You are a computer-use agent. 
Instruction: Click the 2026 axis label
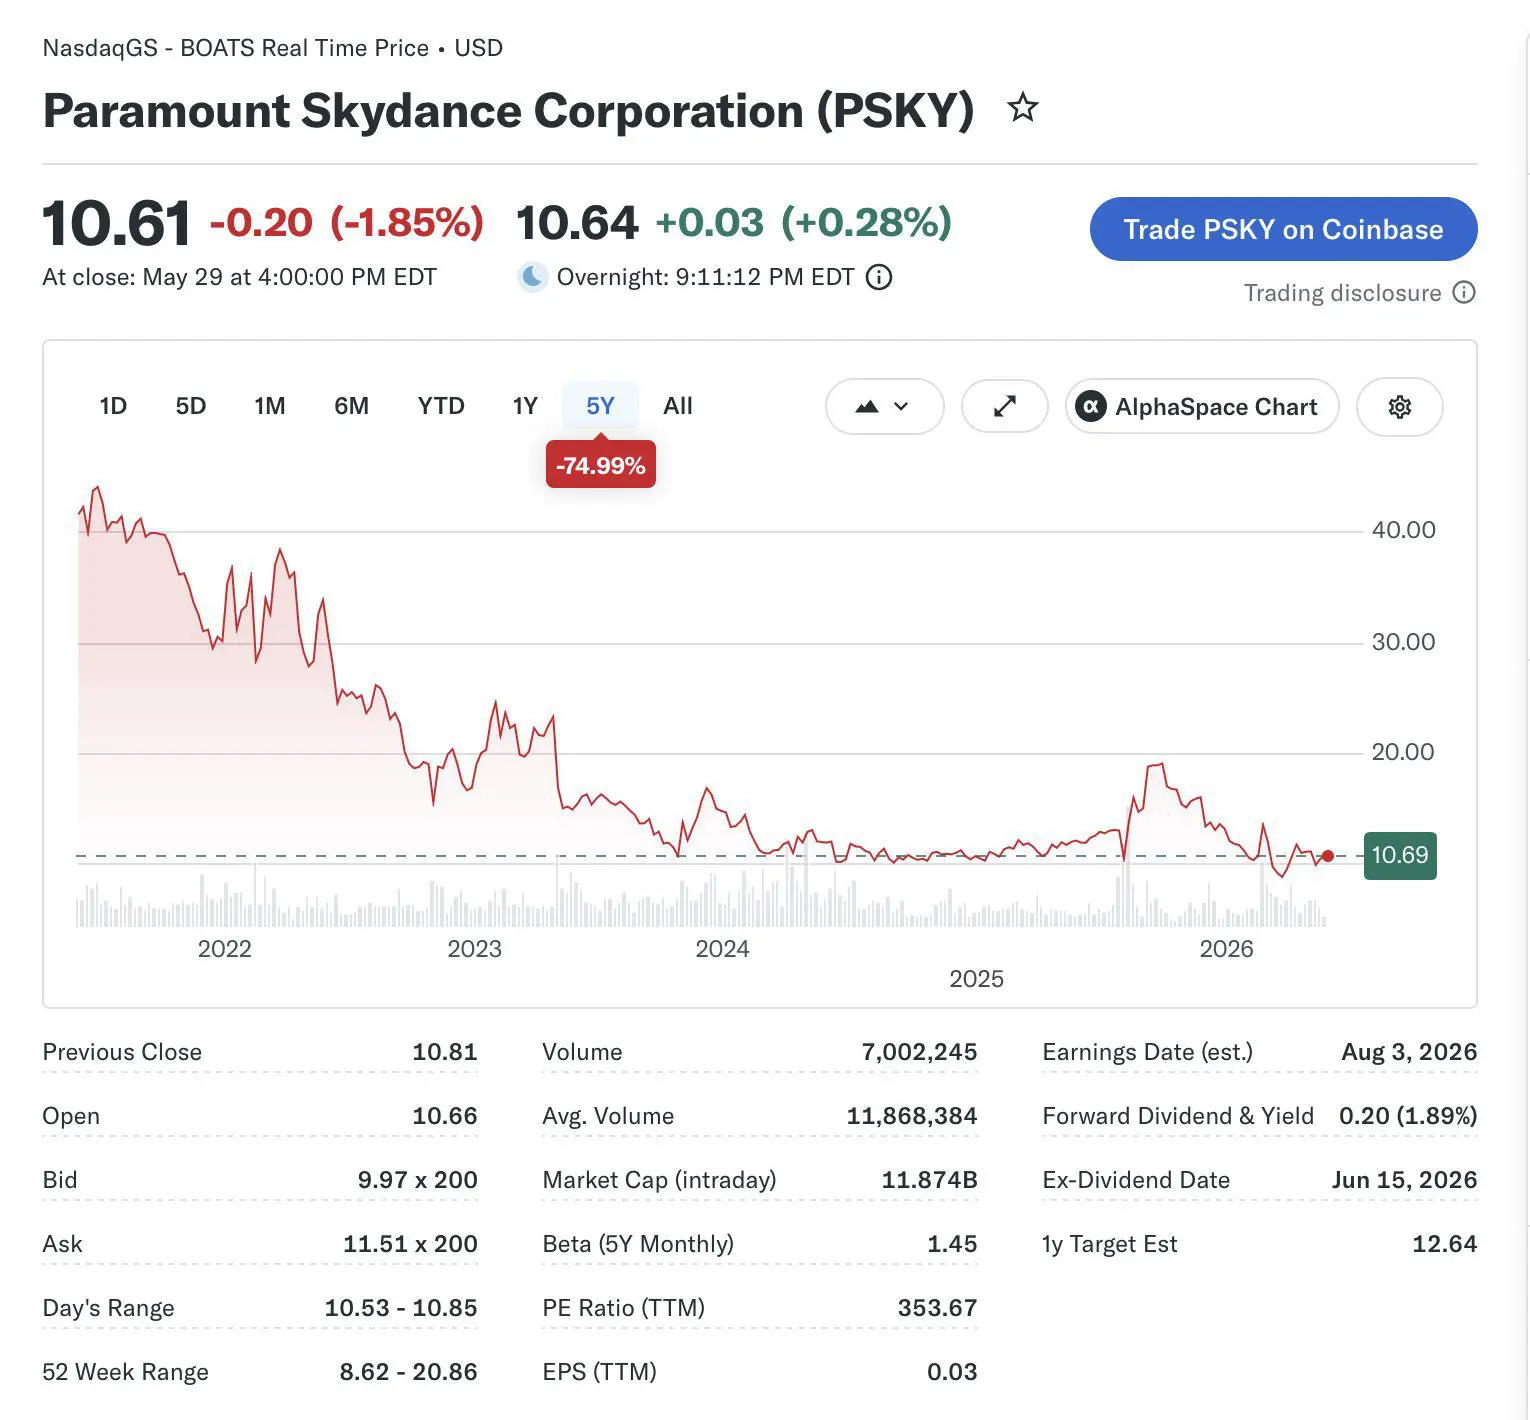tap(1226, 949)
